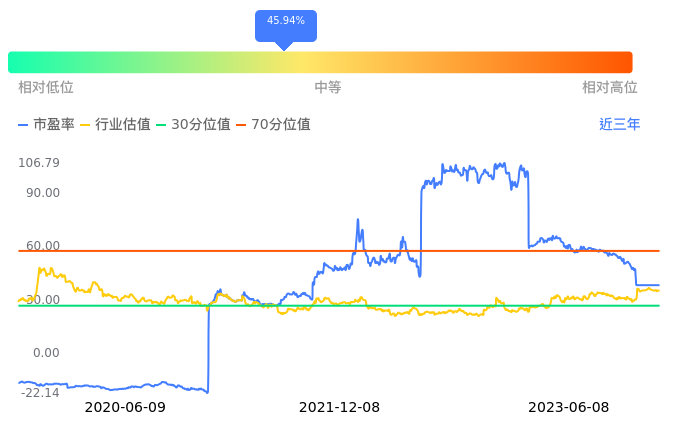The height and width of the screenshot is (442, 686).
Task: Click the 2021-12-08 date axis label
Action: [x=340, y=408]
